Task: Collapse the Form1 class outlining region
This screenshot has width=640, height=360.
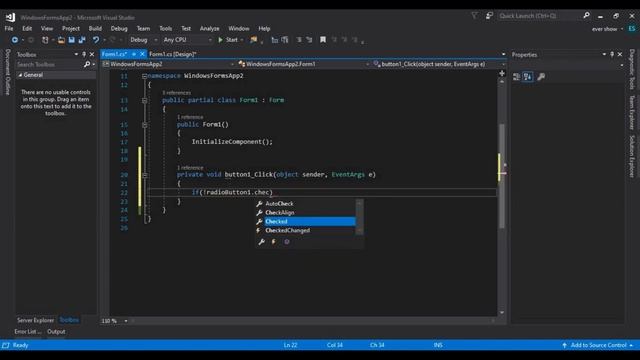Action: coord(144,100)
